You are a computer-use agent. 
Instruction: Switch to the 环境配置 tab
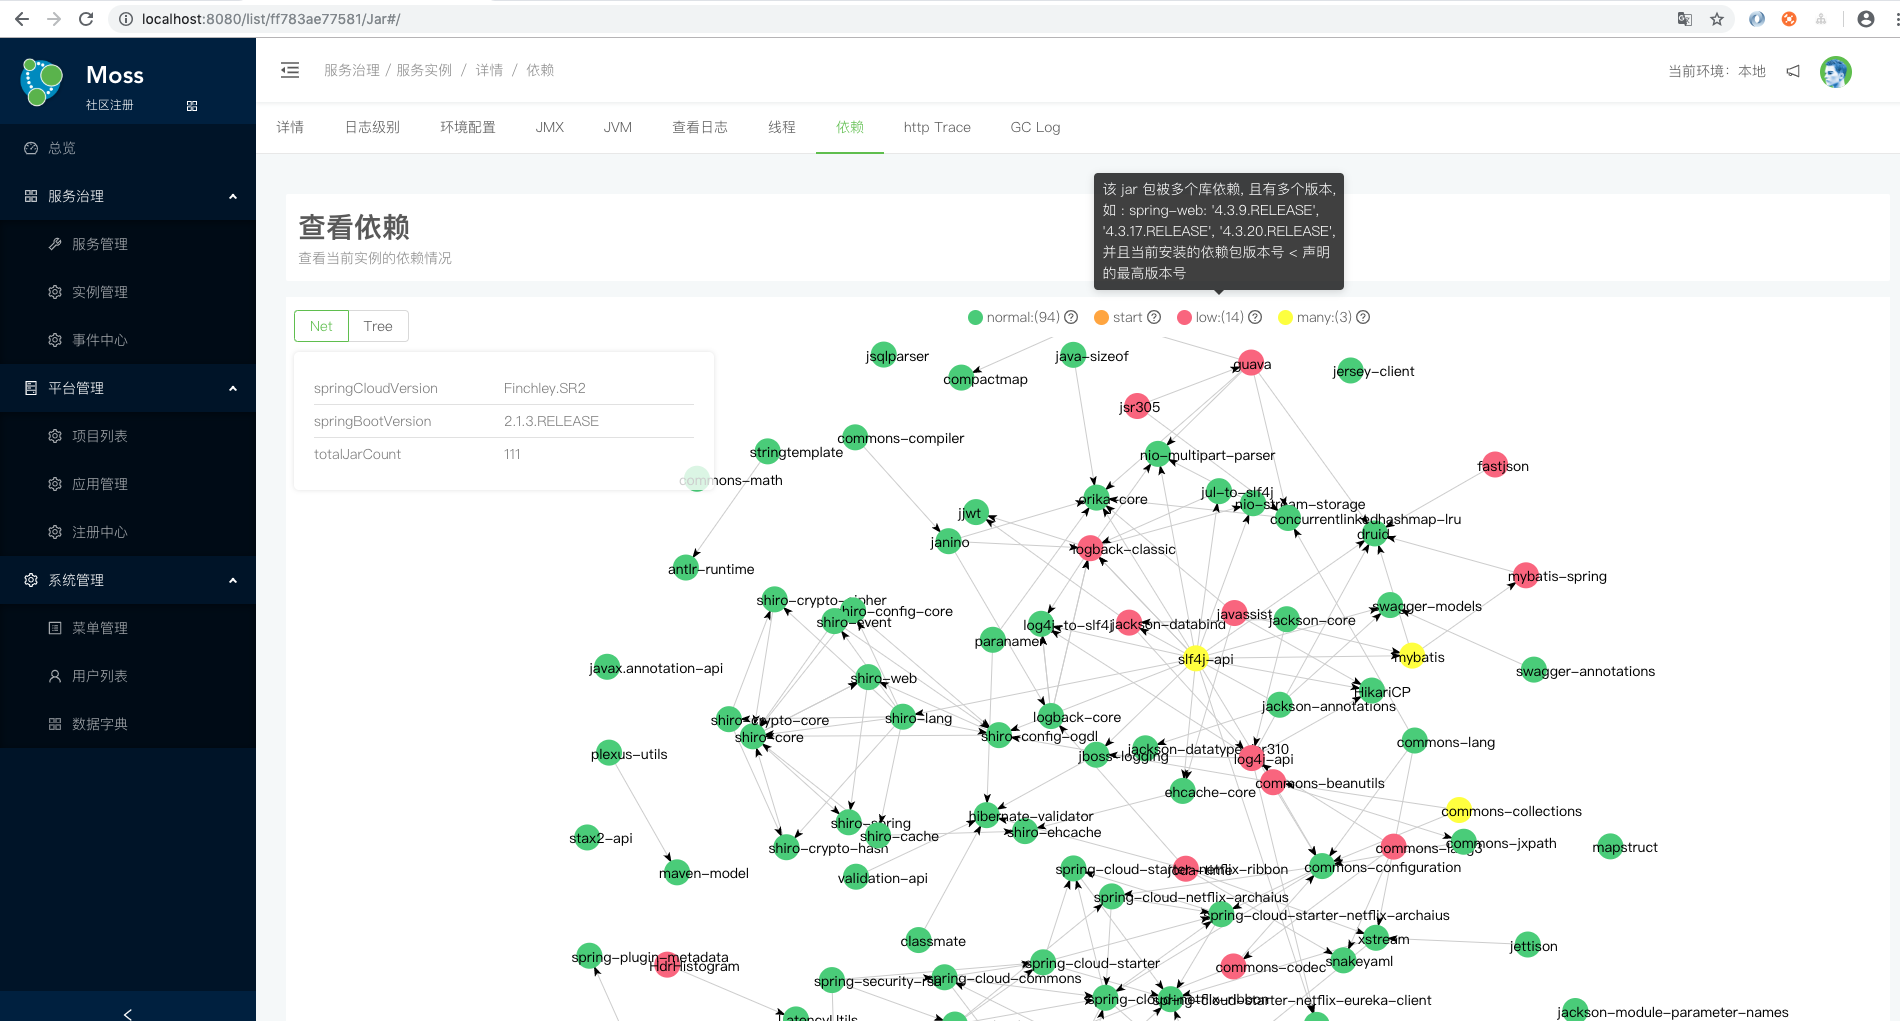(468, 127)
